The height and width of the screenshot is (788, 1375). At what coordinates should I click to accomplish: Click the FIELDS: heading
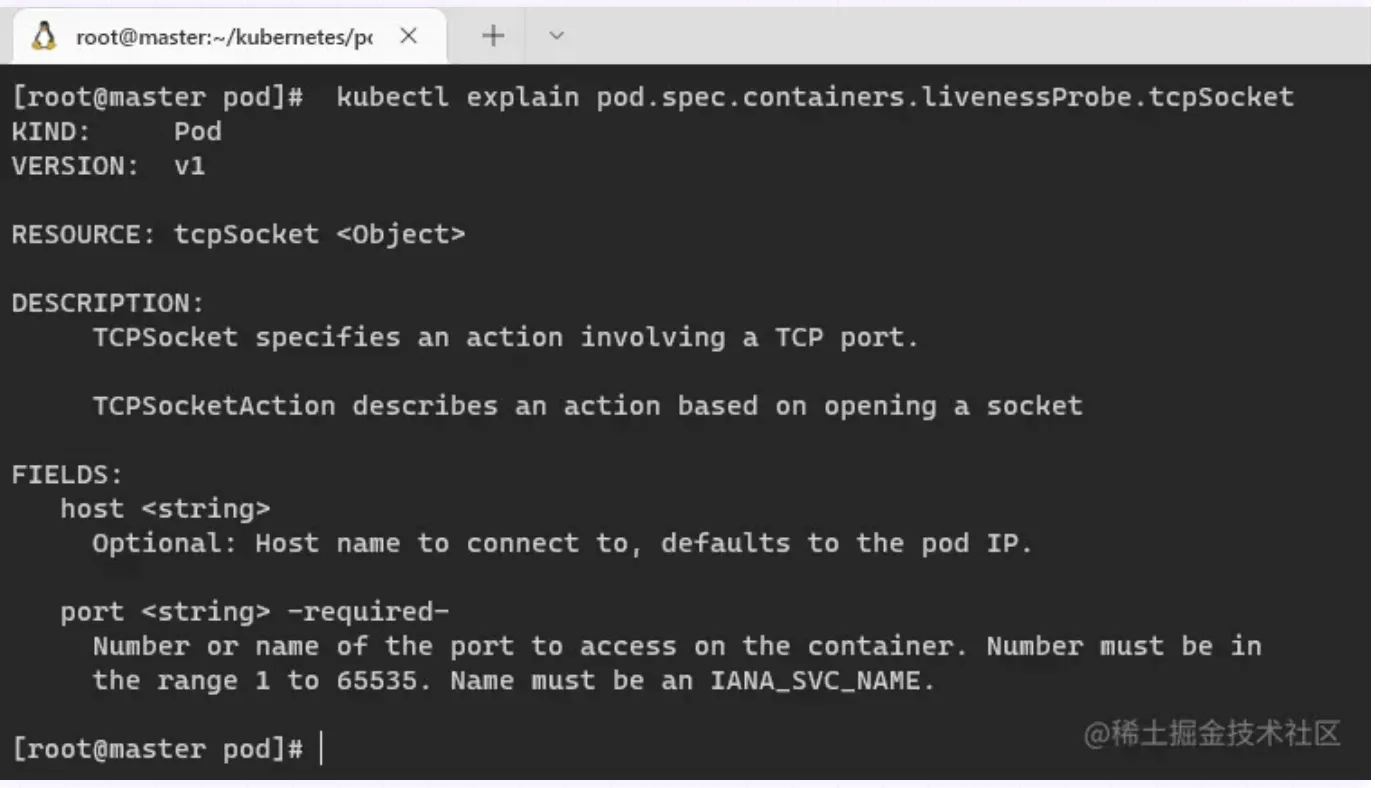[x=67, y=474]
